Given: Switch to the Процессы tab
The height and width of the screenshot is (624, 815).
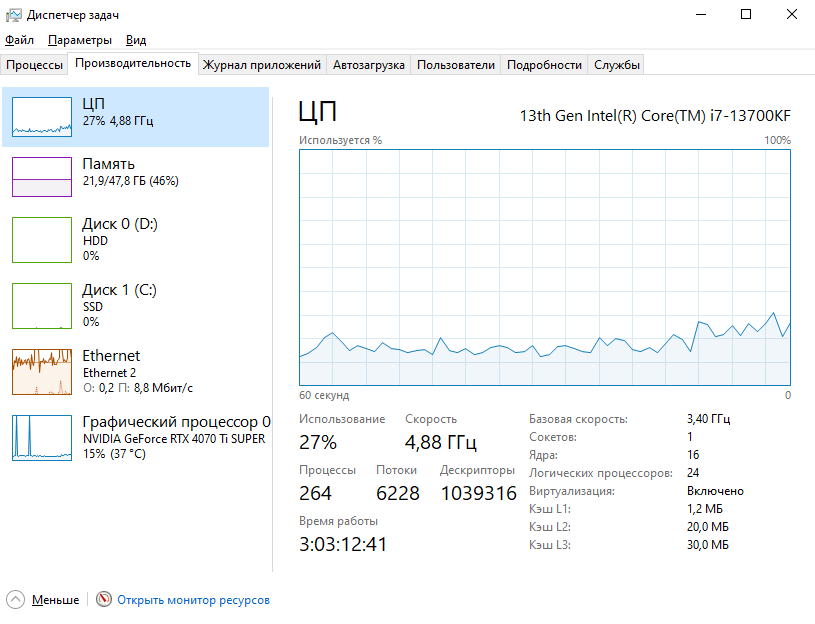Looking at the screenshot, I should click(35, 65).
